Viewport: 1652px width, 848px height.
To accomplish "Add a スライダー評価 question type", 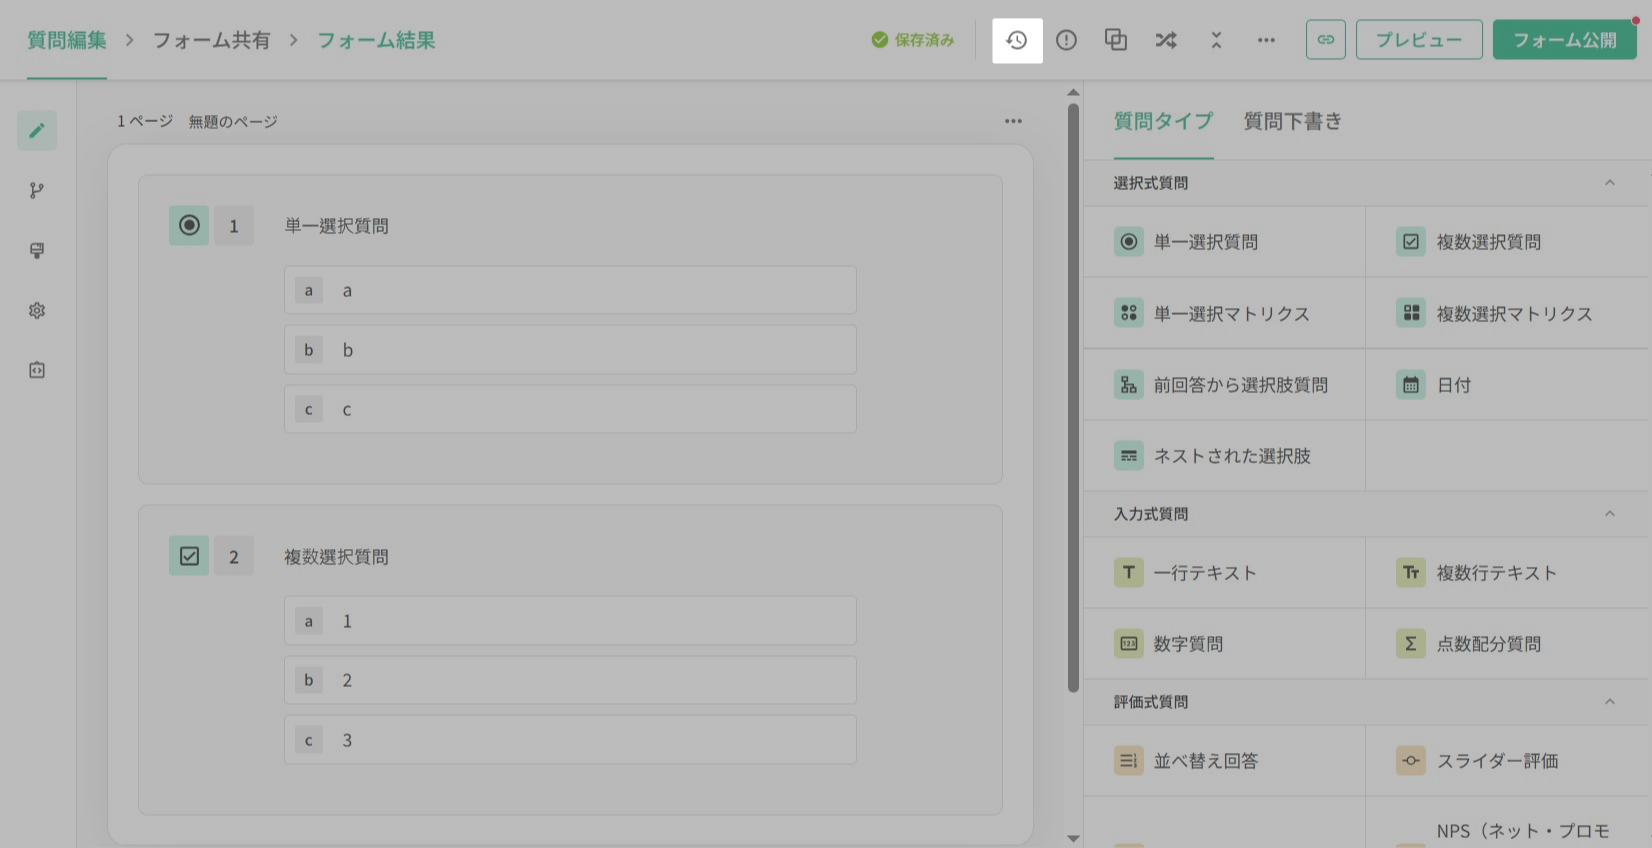I will (1508, 761).
